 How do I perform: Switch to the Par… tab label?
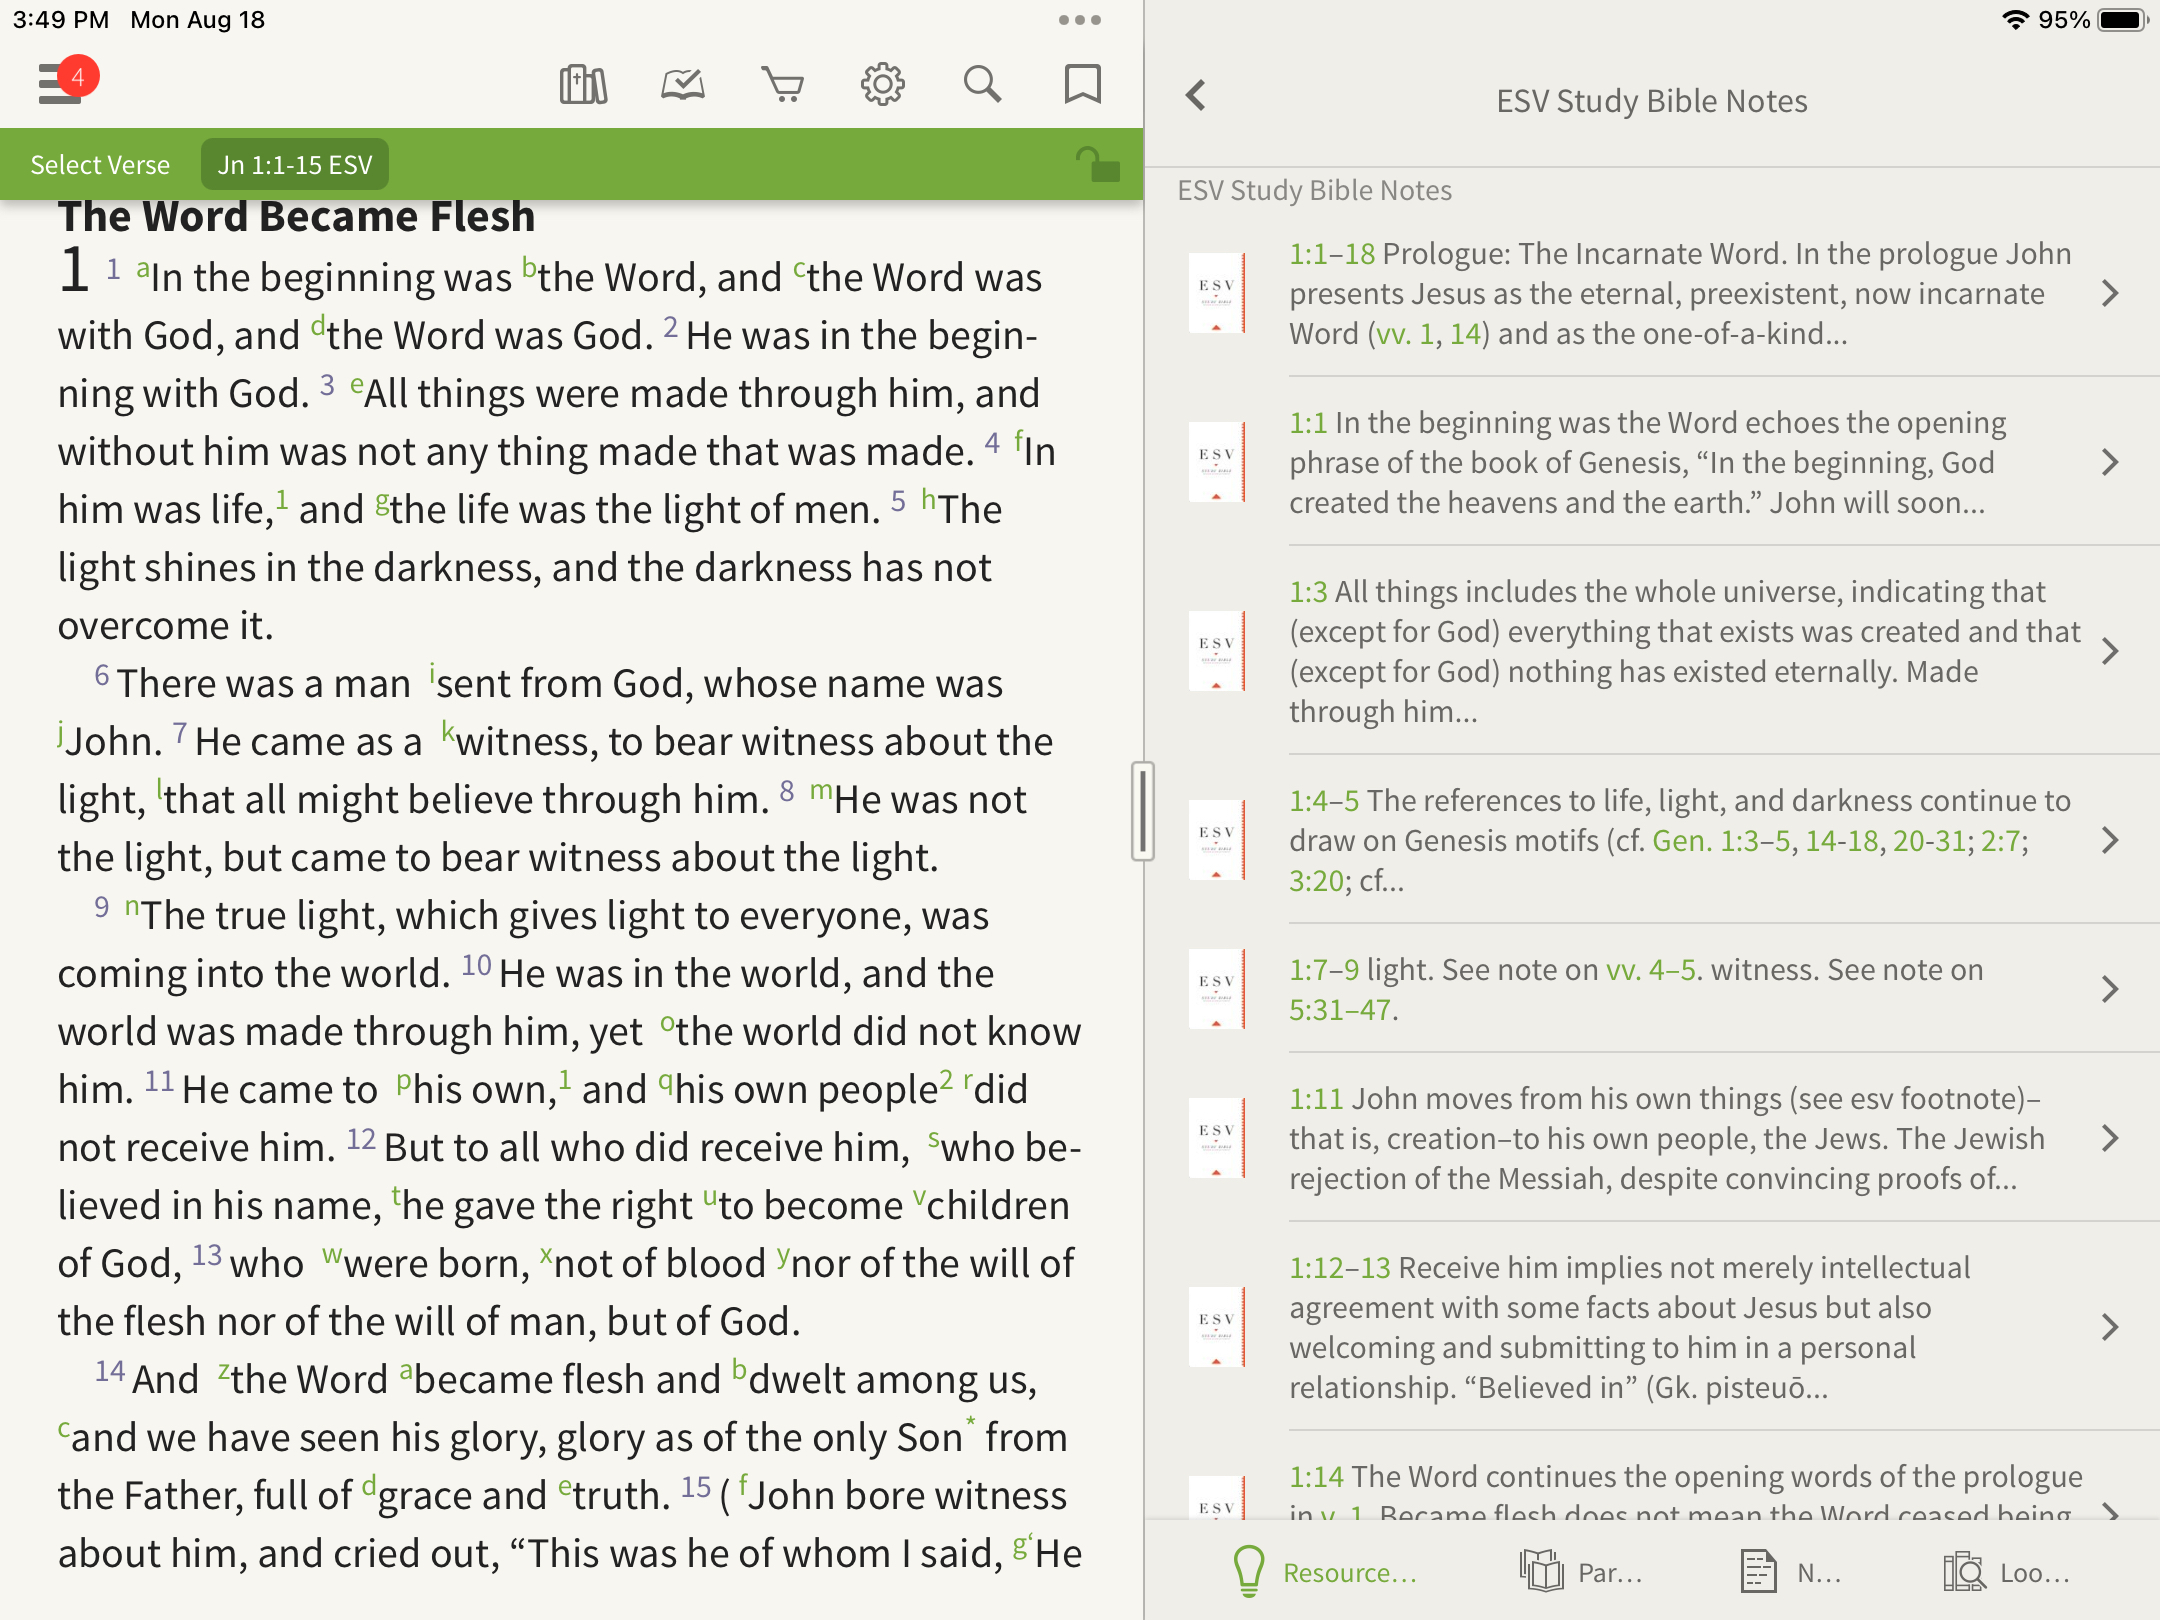pos(1610,1573)
